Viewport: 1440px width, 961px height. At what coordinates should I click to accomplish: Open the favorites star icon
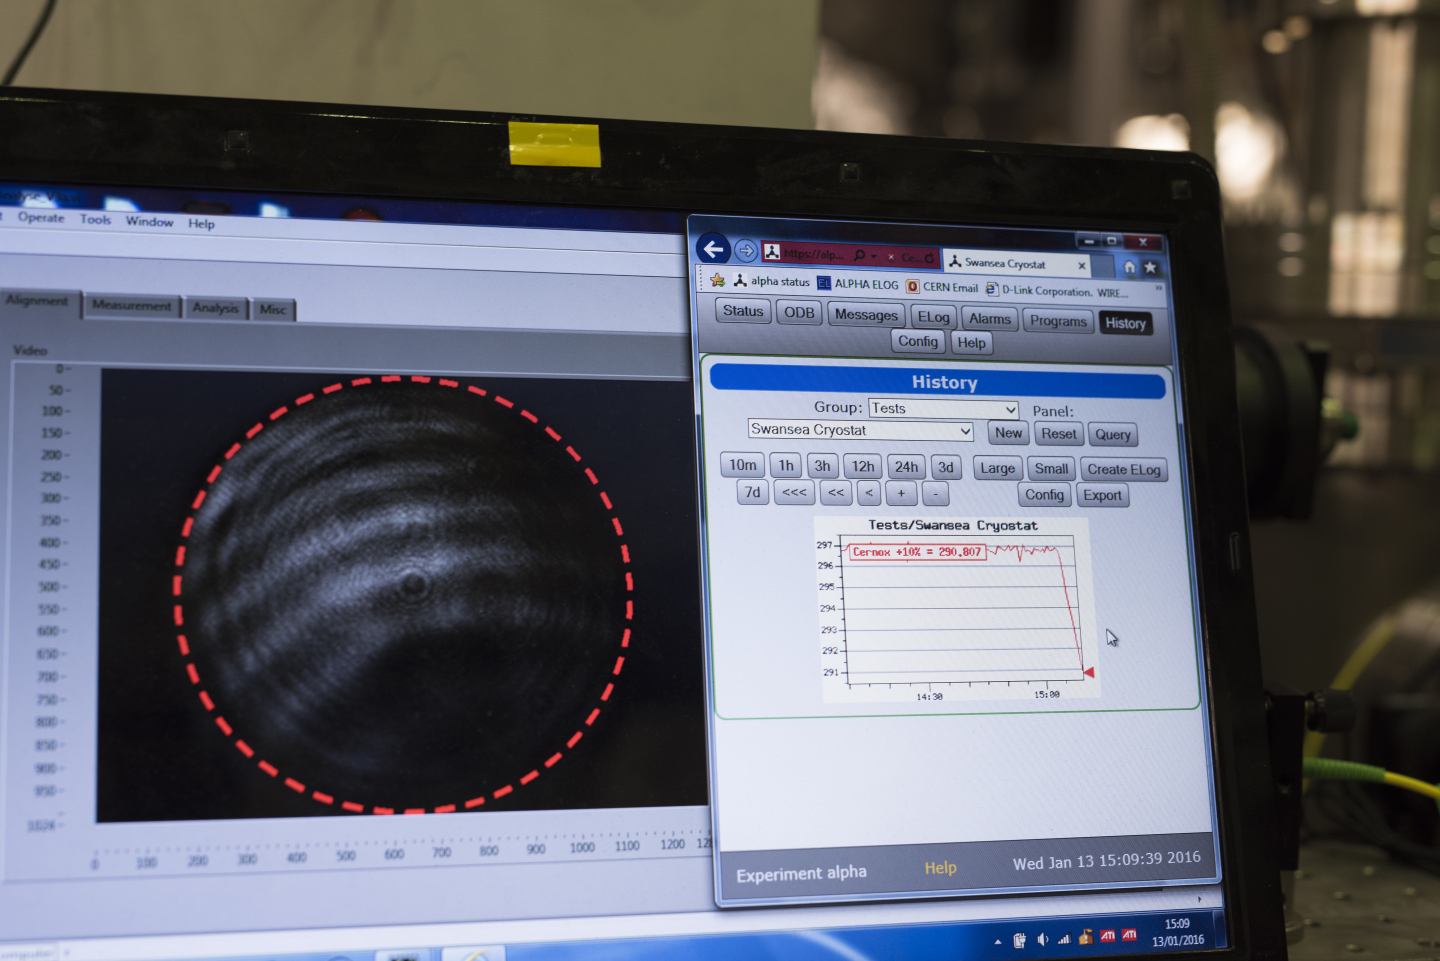point(1151,267)
